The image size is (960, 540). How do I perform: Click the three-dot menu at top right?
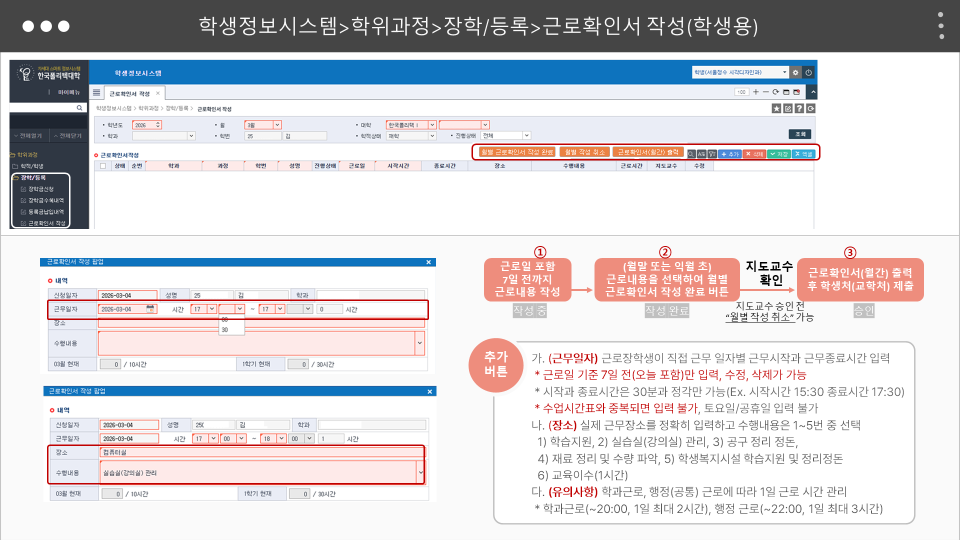pyautogui.click(x=940, y=26)
